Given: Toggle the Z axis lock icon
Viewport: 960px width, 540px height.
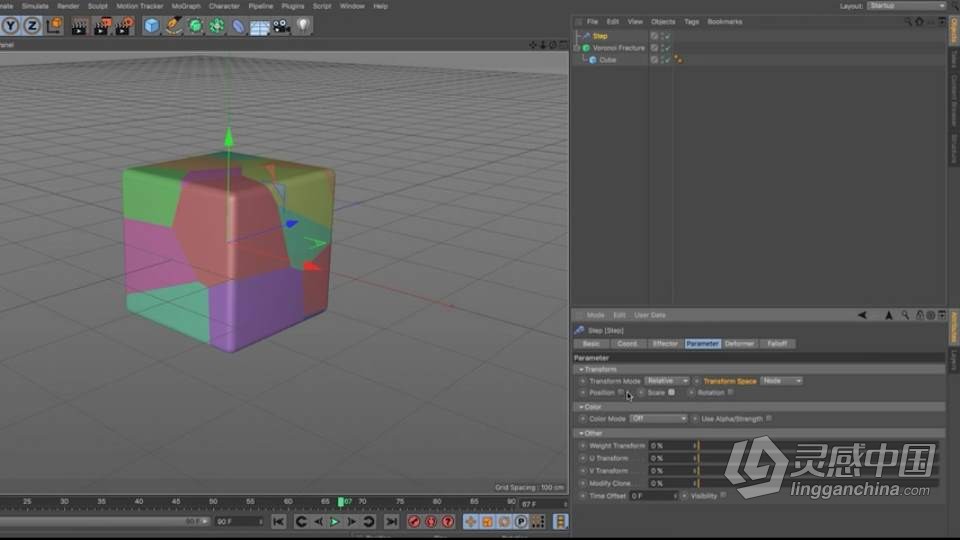Looking at the screenshot, I should click(x=32, y=25).
